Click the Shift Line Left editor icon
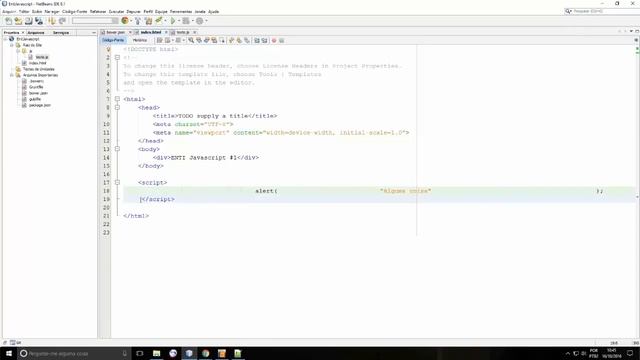The height and width of the screenshot is (360, 640). point(257,40)
